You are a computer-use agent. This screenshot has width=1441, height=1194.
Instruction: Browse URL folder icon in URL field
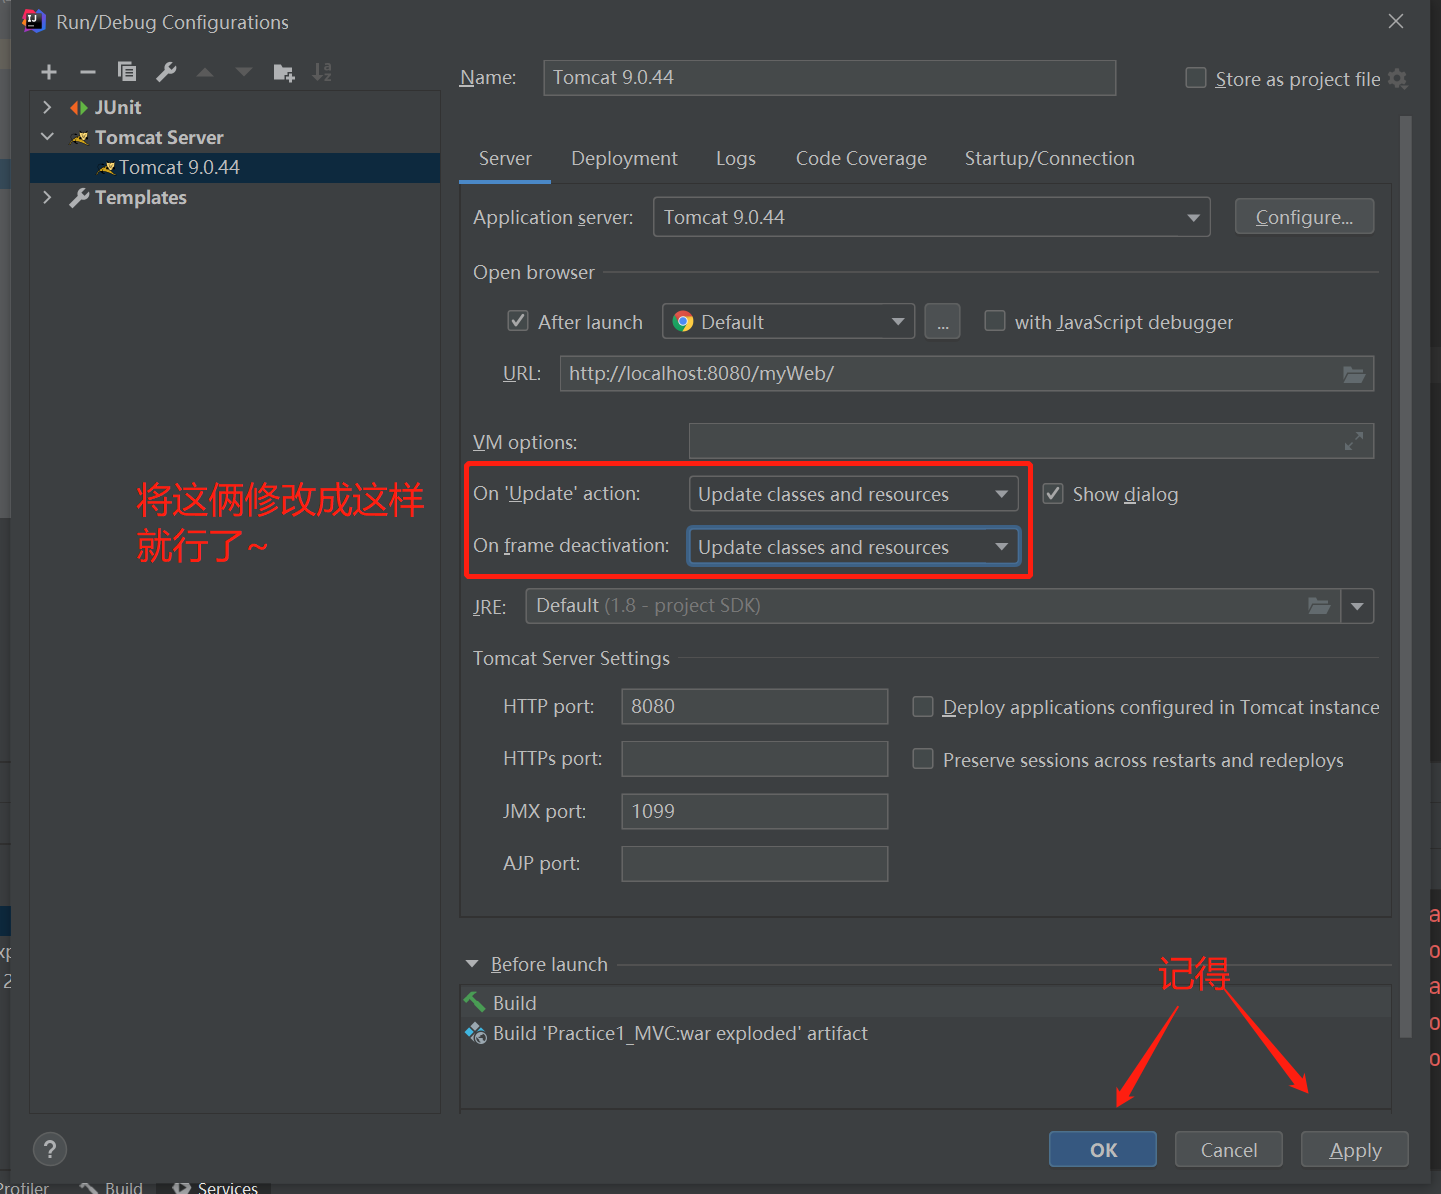(1354, 374)
